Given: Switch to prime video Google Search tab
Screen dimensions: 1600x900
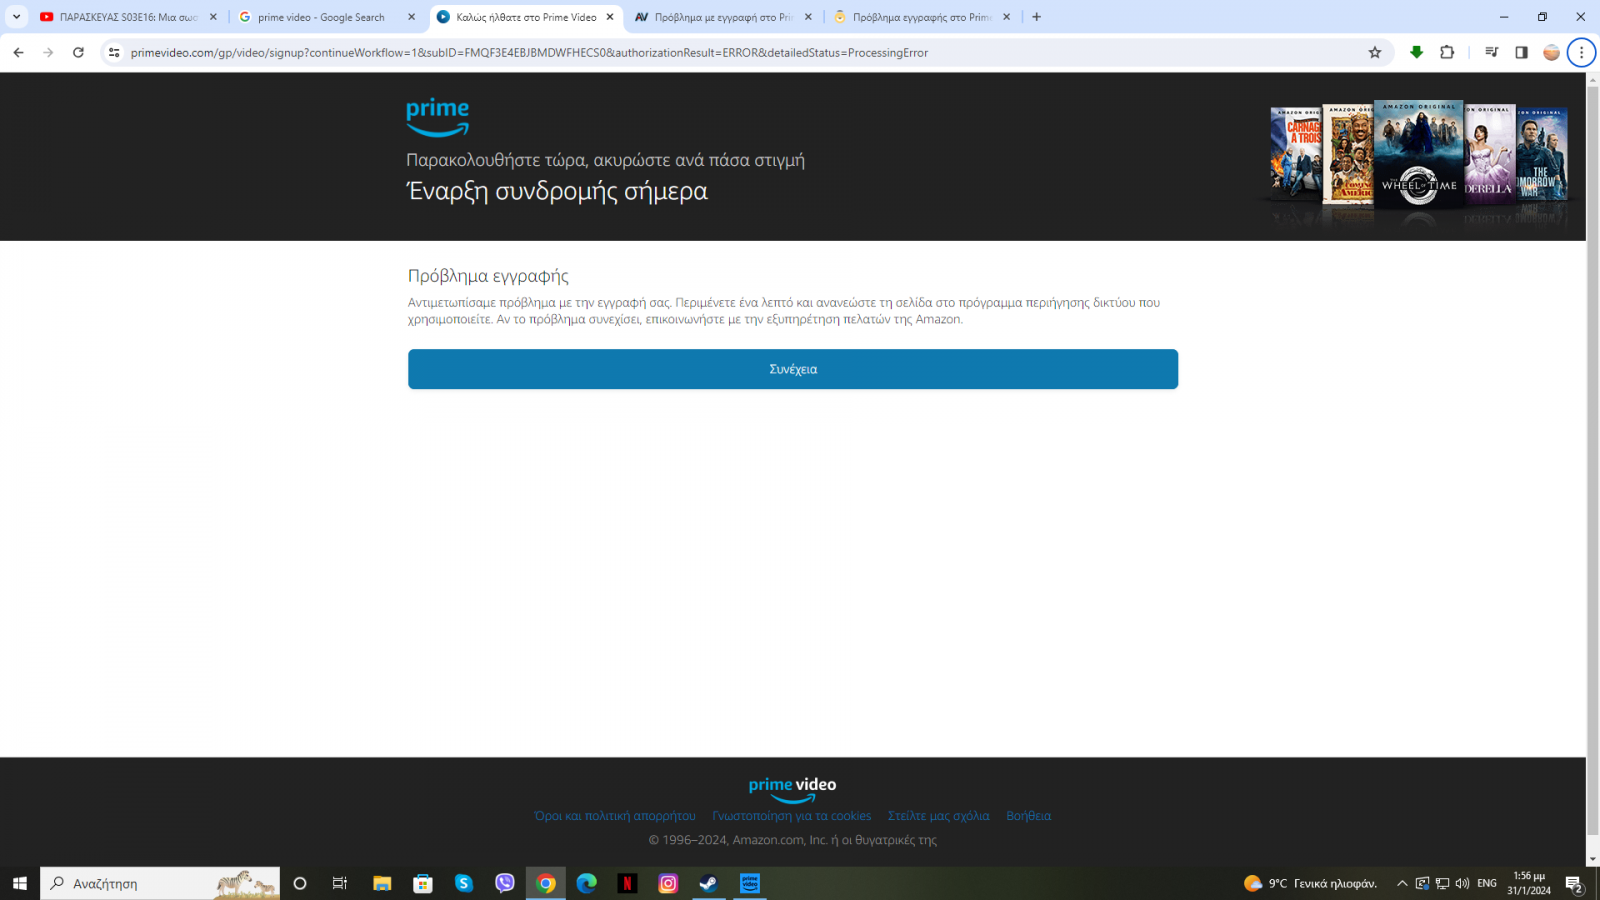Looking at the screenshot, I should click(x=320, y=17).
